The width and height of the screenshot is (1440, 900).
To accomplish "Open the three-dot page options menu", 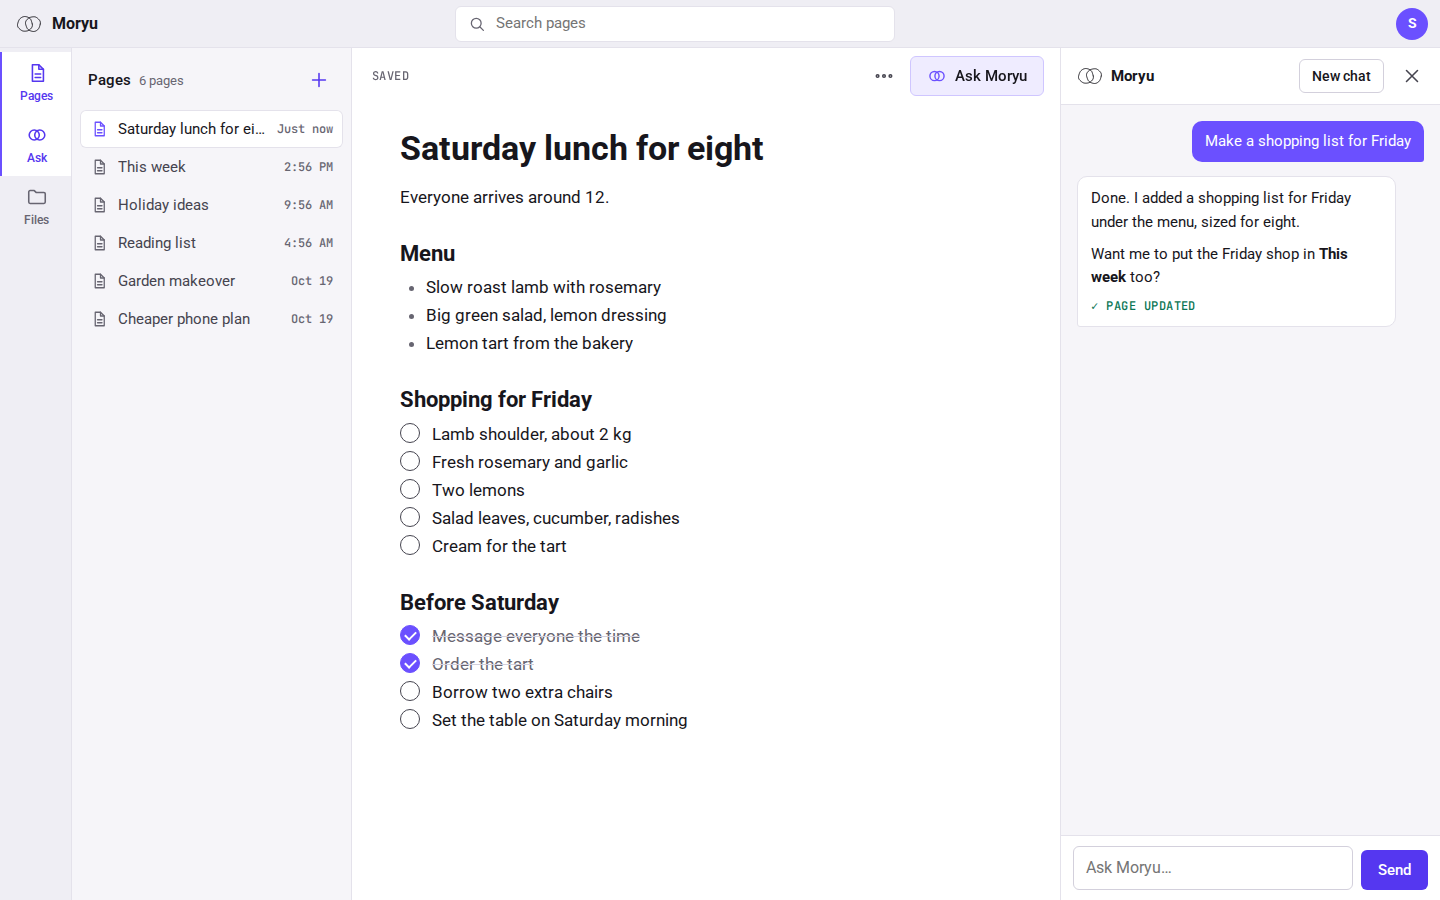I will 884,76.
